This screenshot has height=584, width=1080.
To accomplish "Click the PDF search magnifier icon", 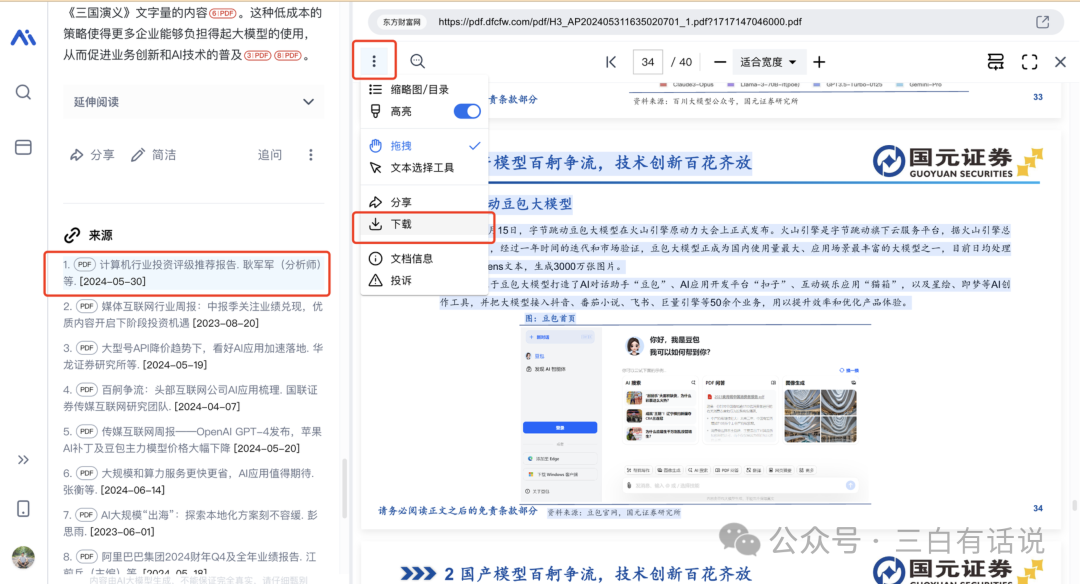I will [x=417, y=61].
